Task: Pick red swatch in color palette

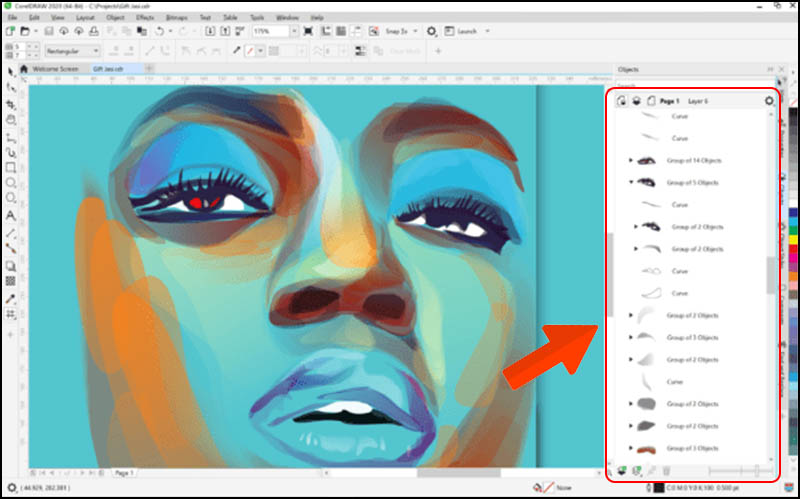Action: (793, 248)
